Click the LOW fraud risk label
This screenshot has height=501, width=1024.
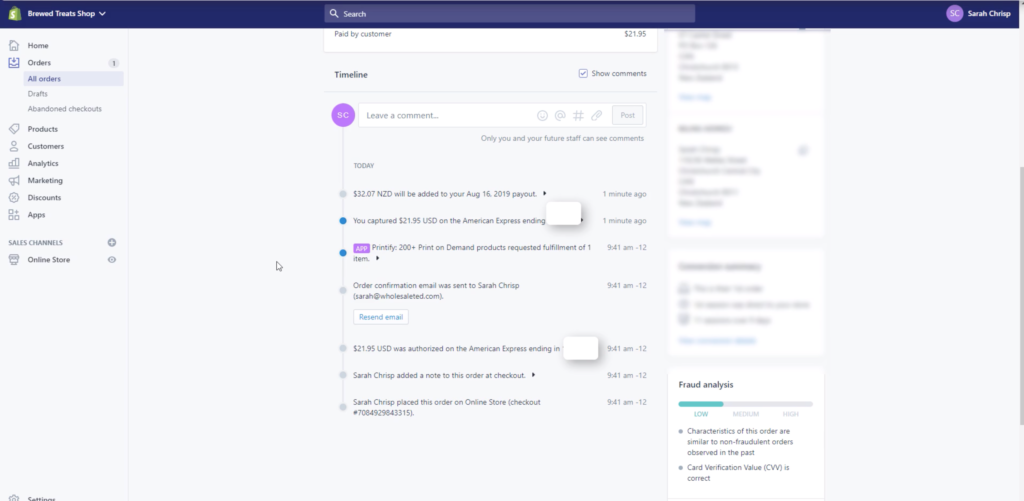tap(701, 414)
